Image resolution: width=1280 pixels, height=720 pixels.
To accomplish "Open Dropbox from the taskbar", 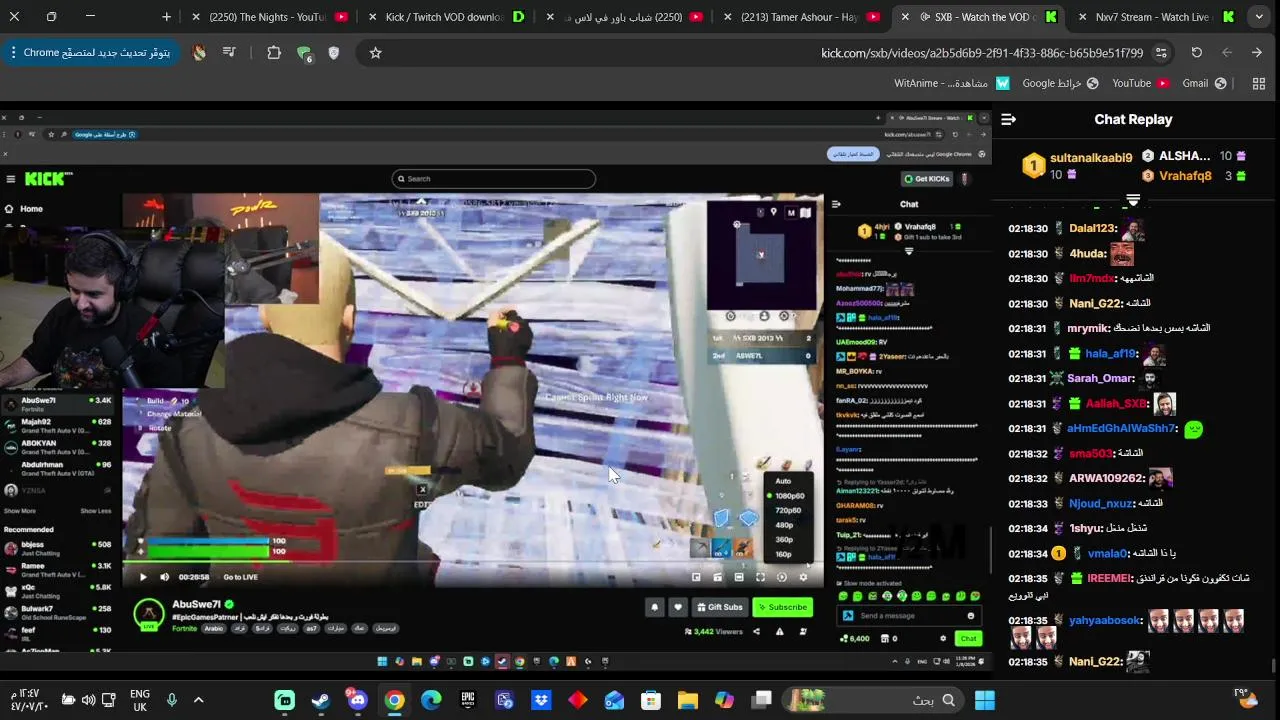I will click(541, 700).
